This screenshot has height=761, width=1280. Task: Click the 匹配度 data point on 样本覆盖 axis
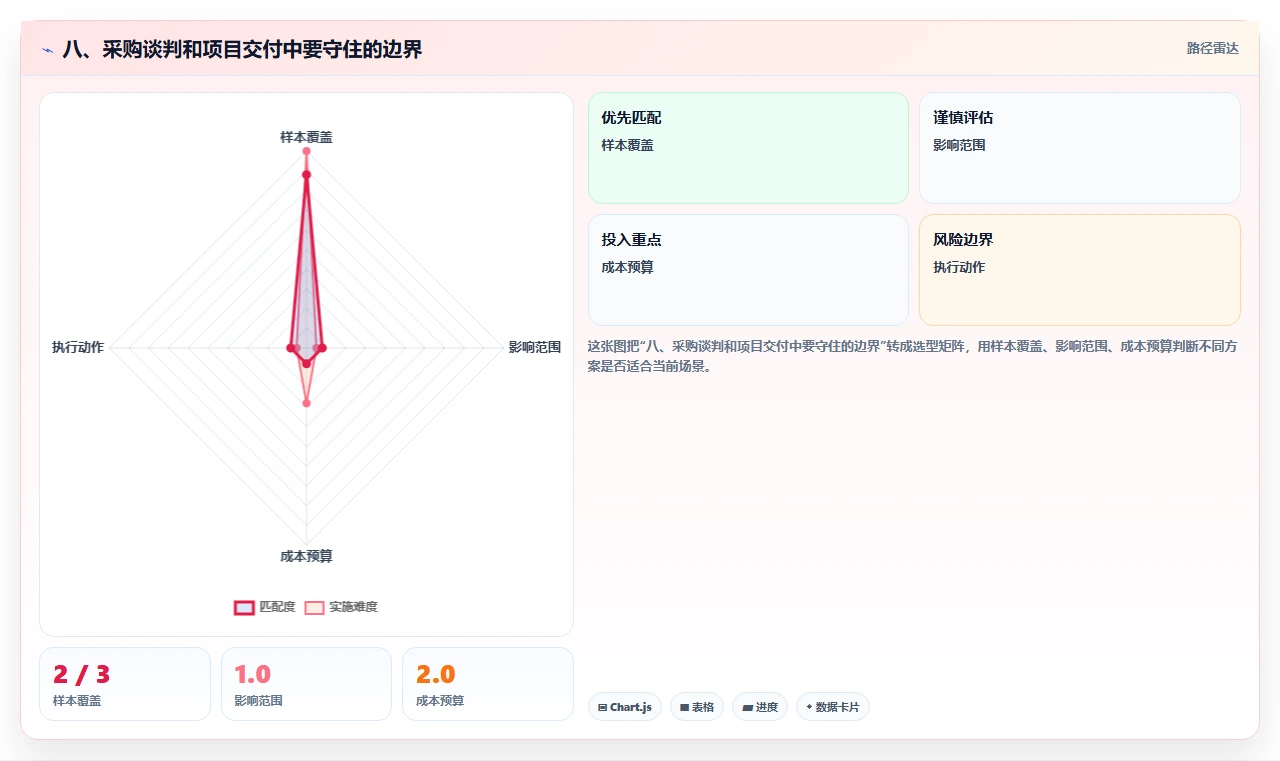[306, 175]
